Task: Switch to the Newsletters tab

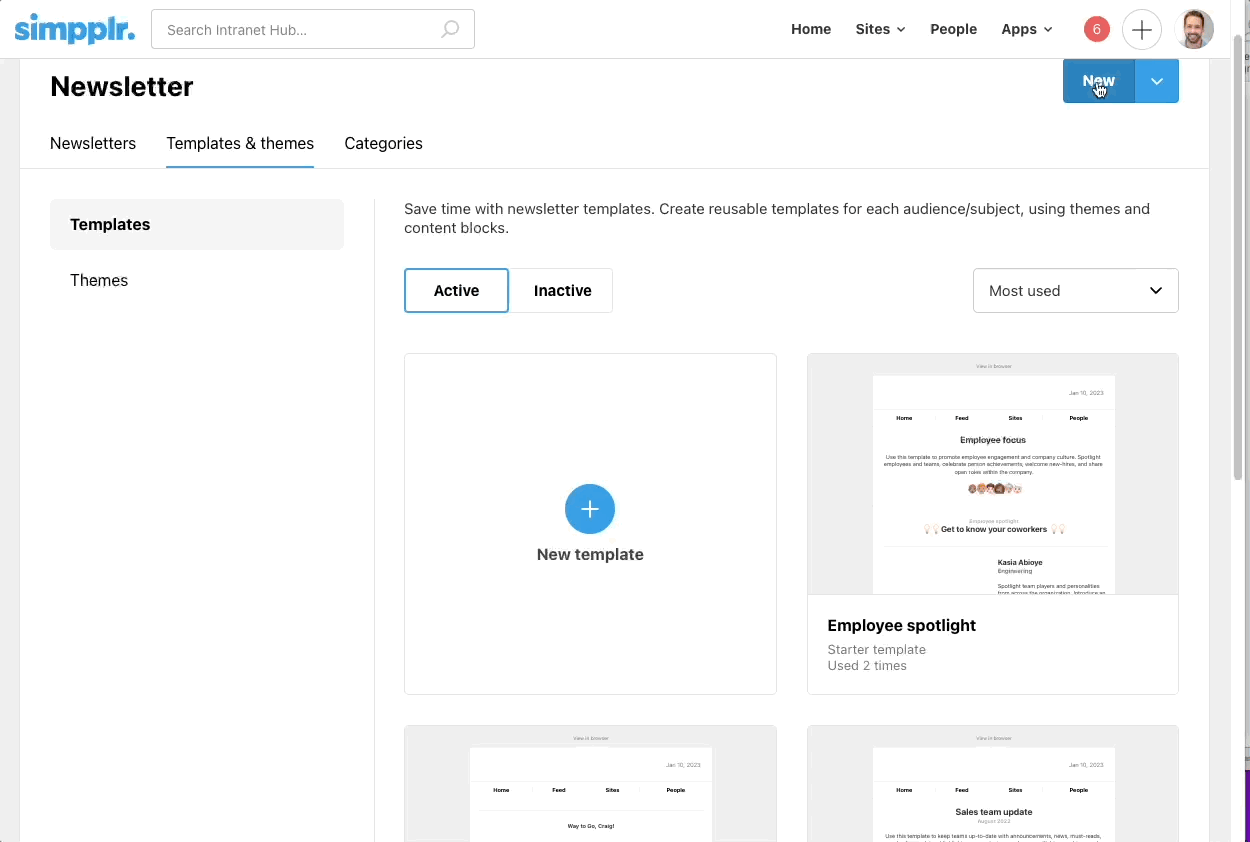Action: click(93, 144)
